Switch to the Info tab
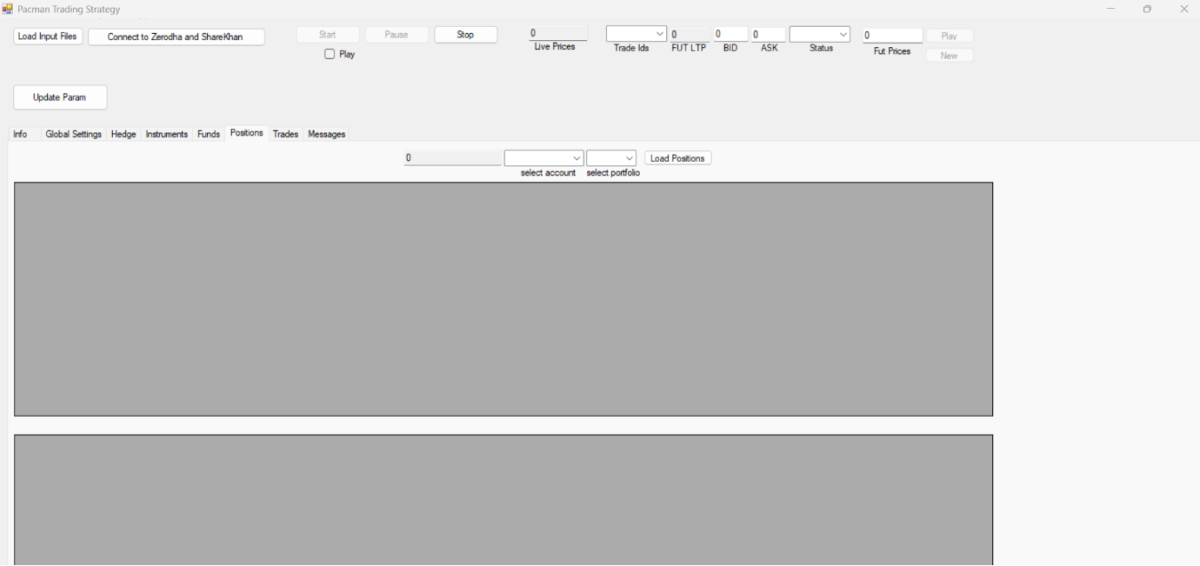Image resolution: width=1200 pixels, height=566 pixels. coord(21,134)
